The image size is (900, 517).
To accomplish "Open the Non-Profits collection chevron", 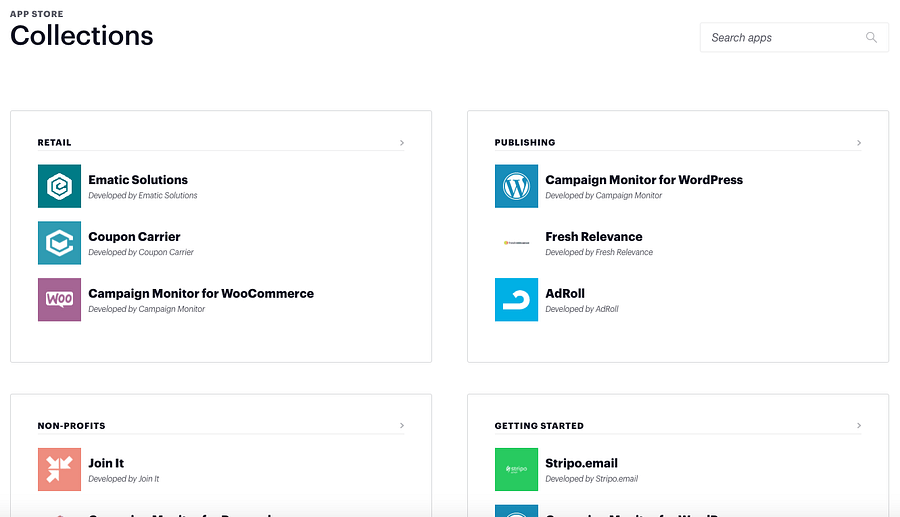I will [402, 425].
